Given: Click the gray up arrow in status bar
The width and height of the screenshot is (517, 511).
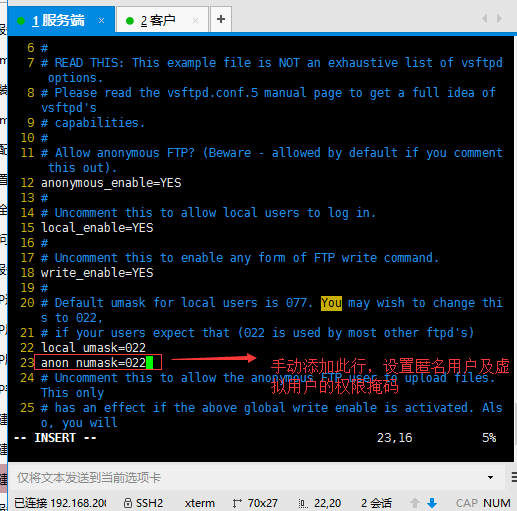Looking at the screenshot, I should point(415,503).
